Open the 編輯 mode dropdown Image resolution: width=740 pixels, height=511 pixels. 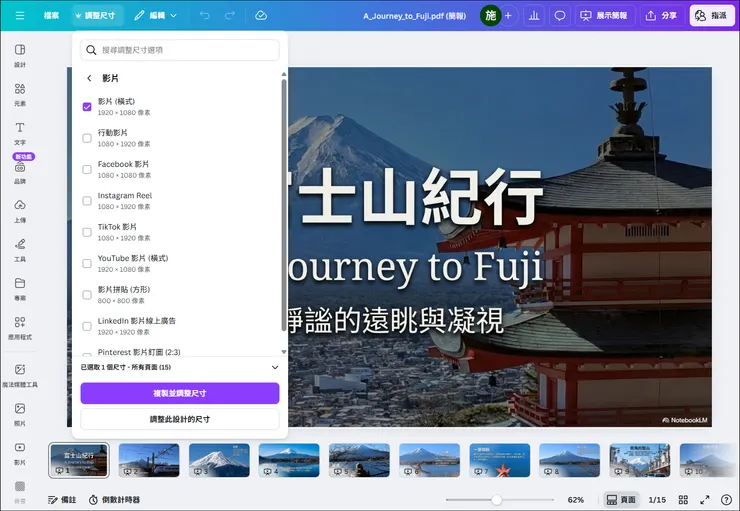[155, 16]
